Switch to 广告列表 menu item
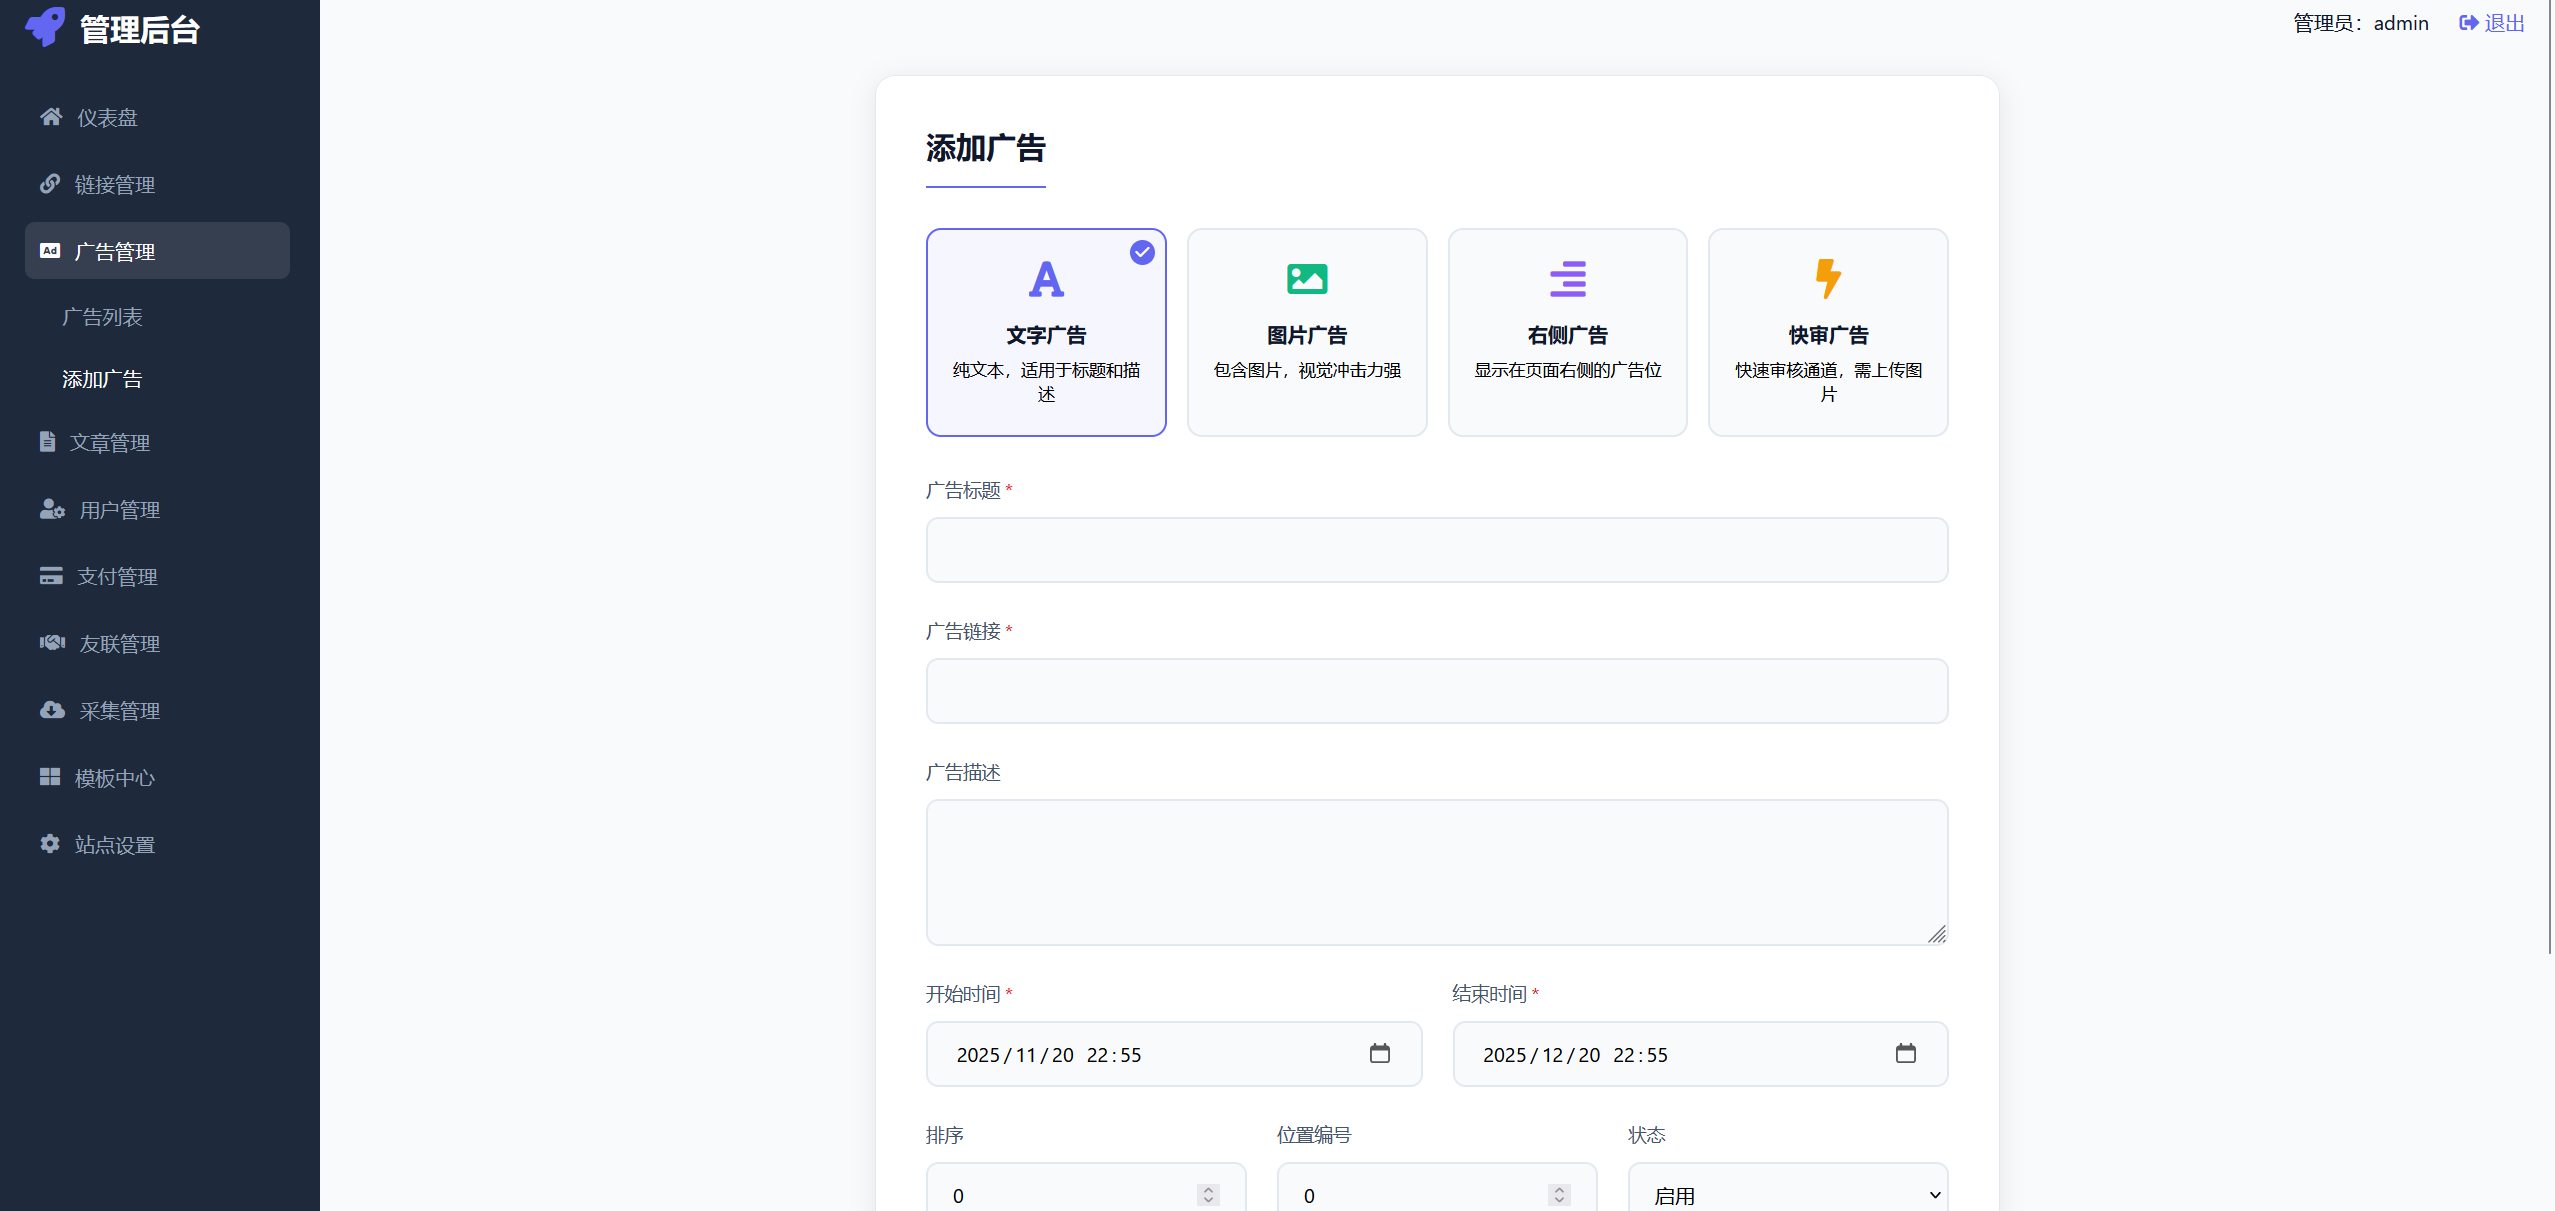 point(104,316)
